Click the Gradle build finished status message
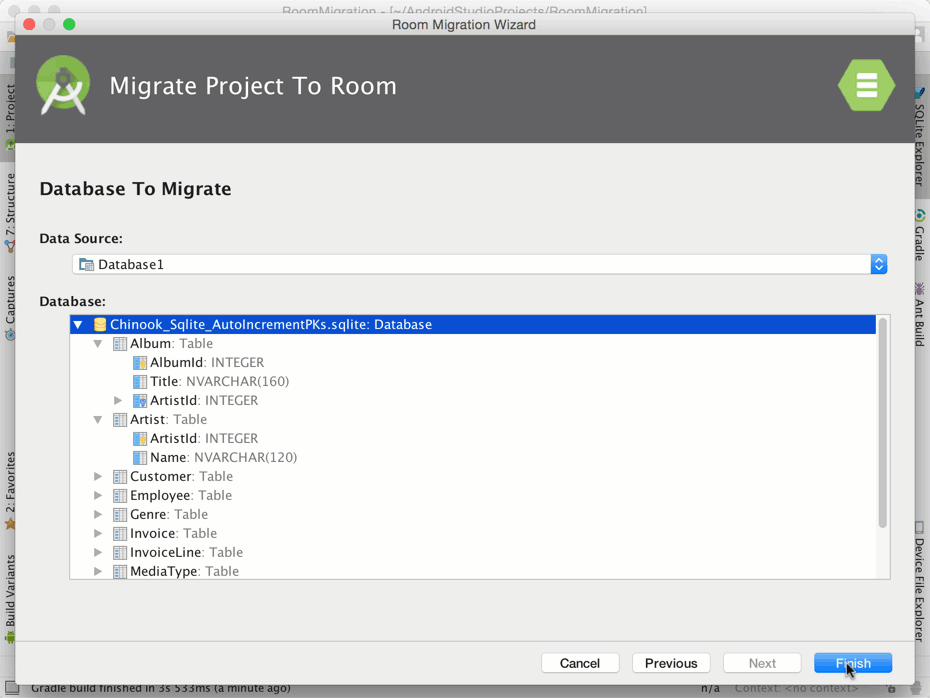This screenshot has height=698, width=930. (x=161, y=689)
